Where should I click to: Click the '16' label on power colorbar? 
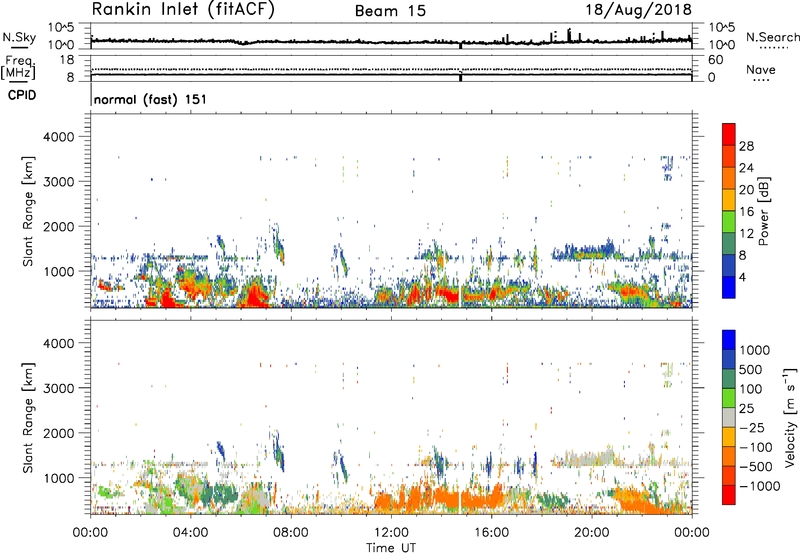[746, 212]
